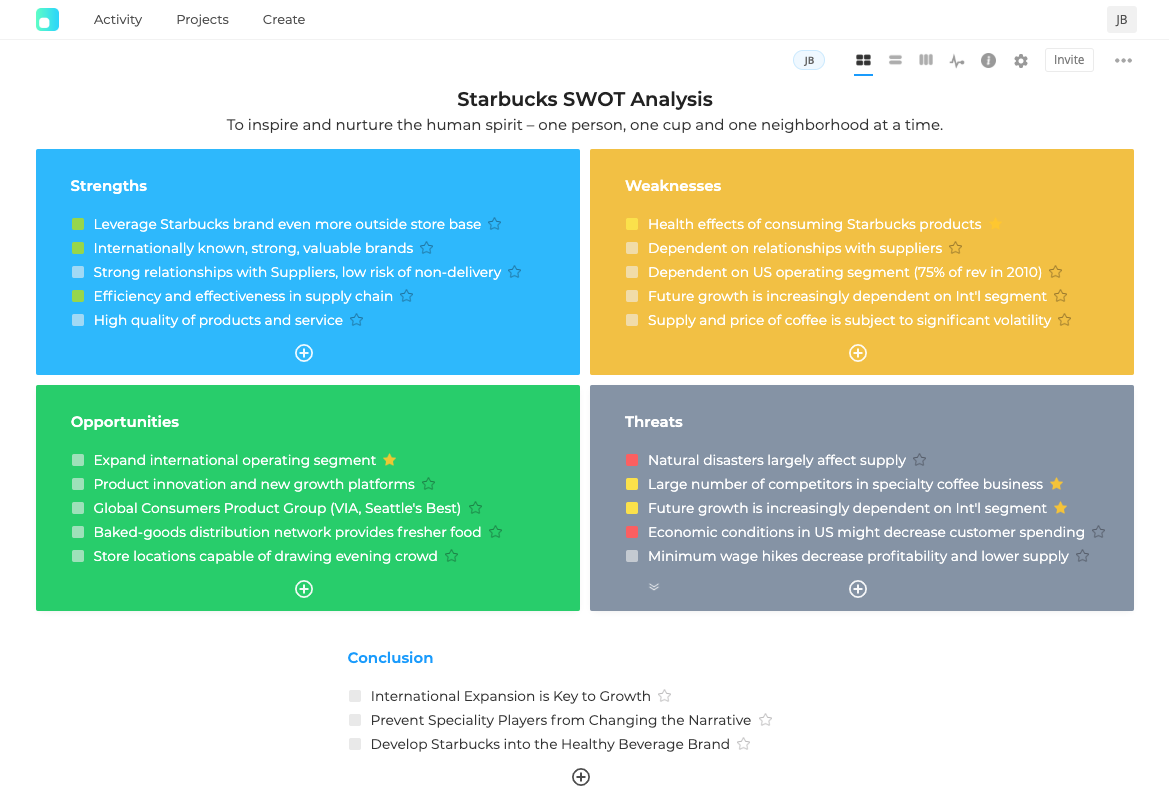Viewport: 1169px width, 810px height.
Task: Check off 'International Expansion is Key to Growth'
Action: tap(355, 696)
